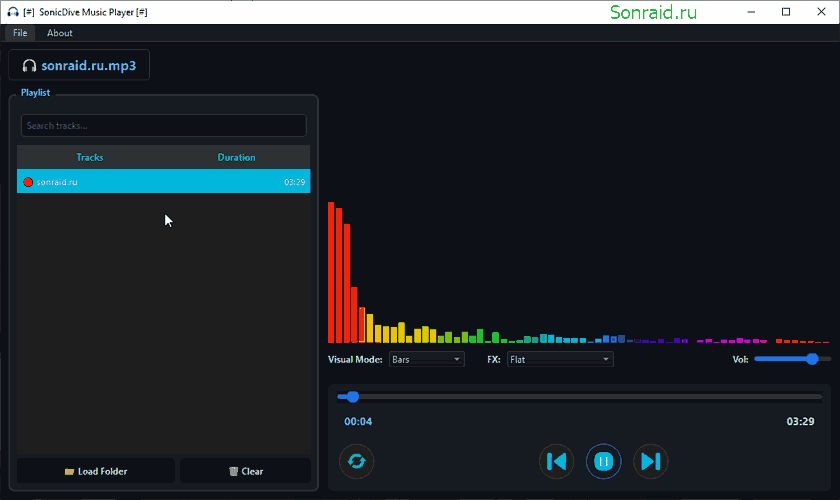This screenshot has width=840, height=500.
Task: Click the Duration column header
Action: pos(236,157)
